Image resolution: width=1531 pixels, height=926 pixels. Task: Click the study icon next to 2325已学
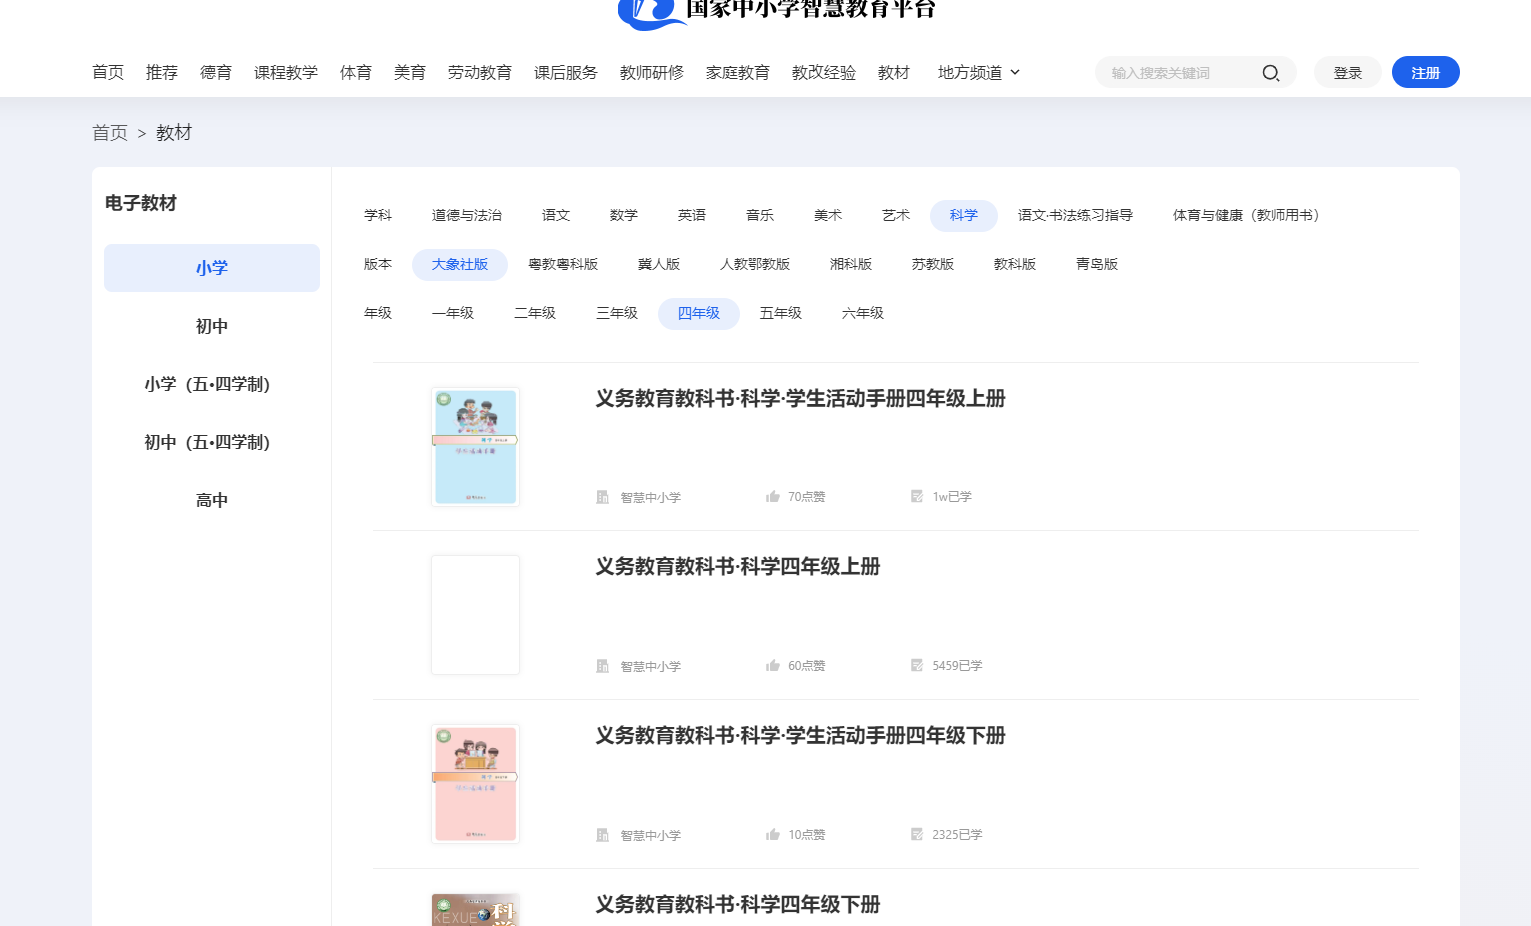[916, 833]
